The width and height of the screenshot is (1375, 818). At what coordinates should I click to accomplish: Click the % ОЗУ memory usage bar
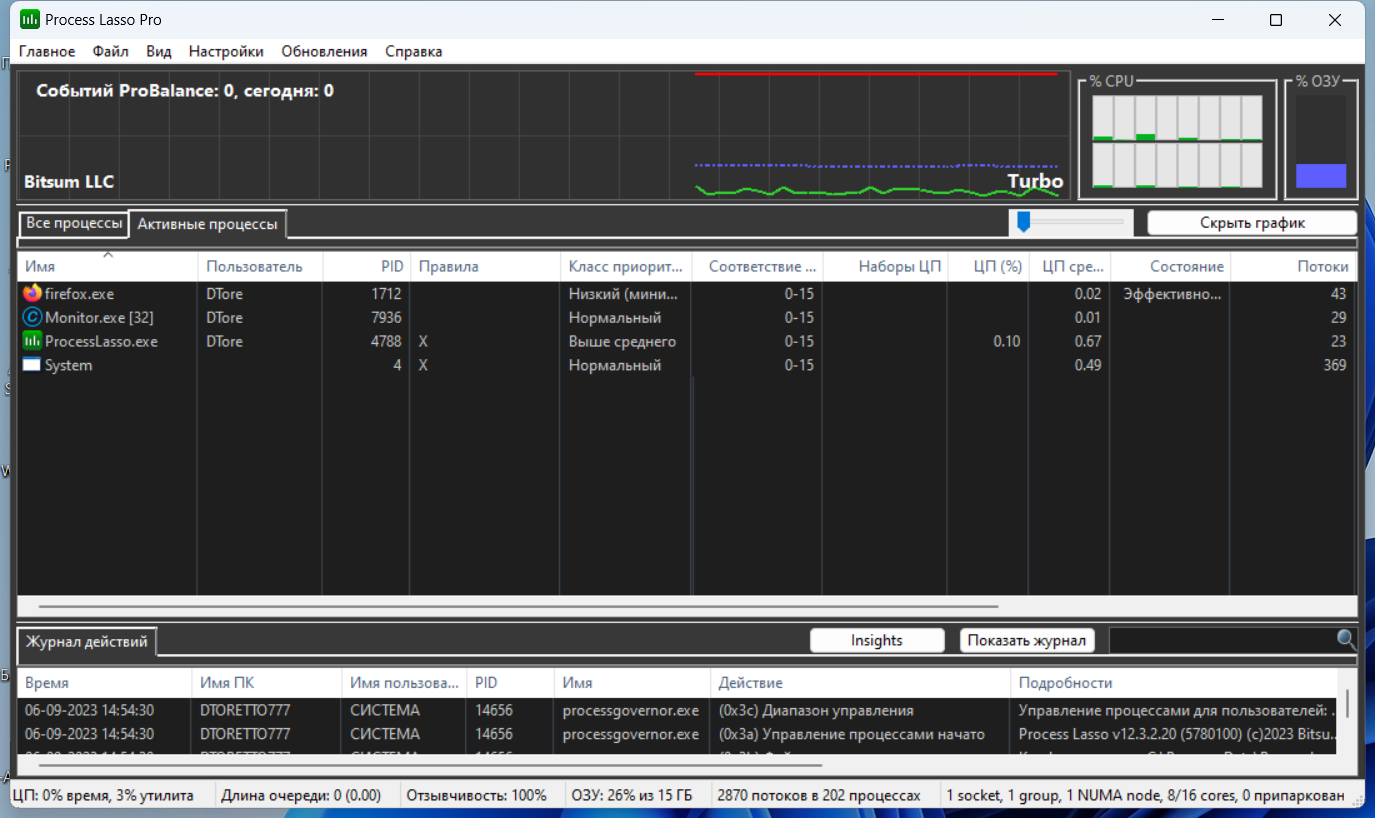pyautogui.click(x=1321, y=141)
